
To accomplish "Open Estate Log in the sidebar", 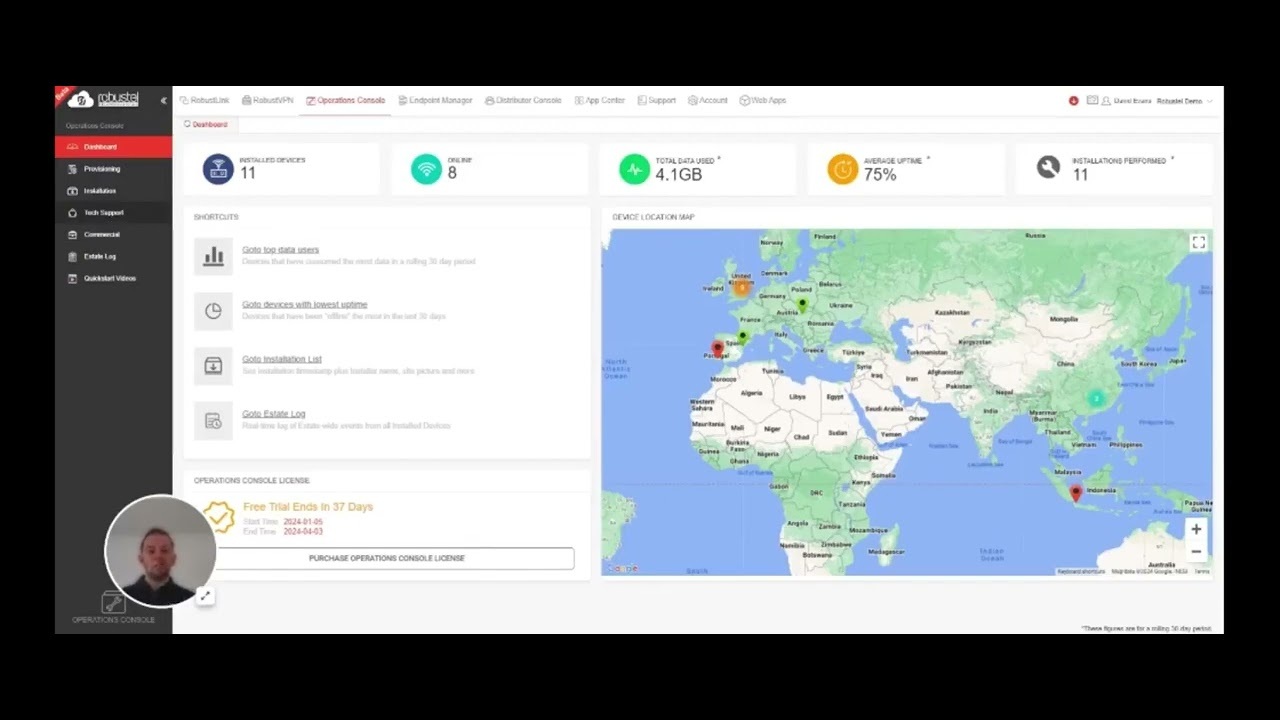I will [x=113, y=256].
